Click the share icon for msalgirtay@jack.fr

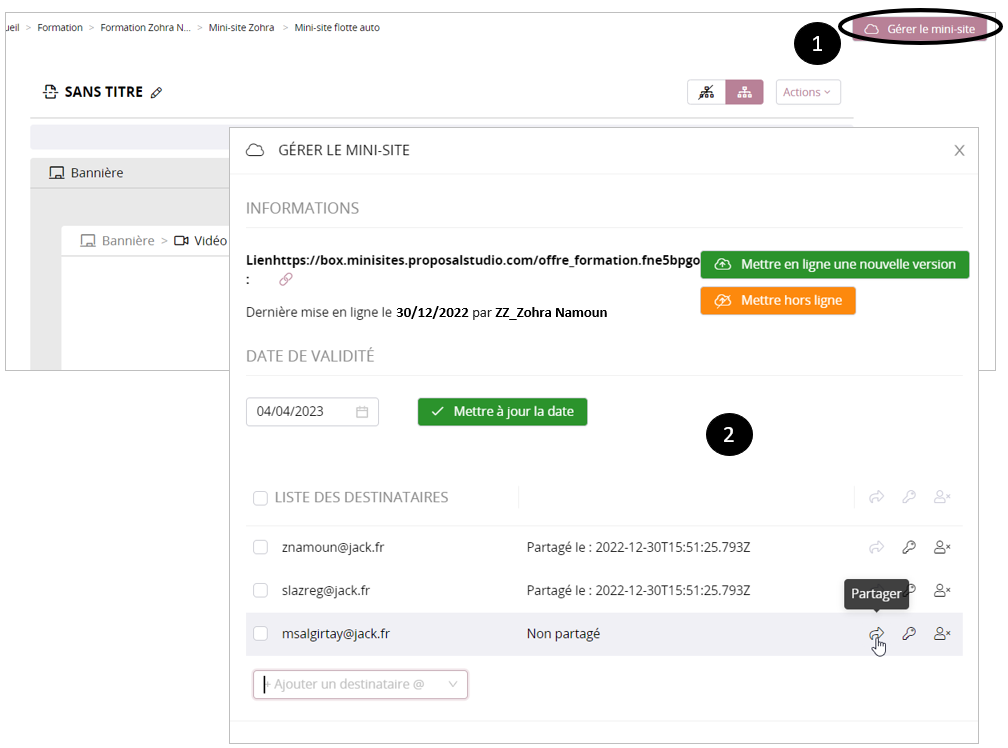(876, 633)
